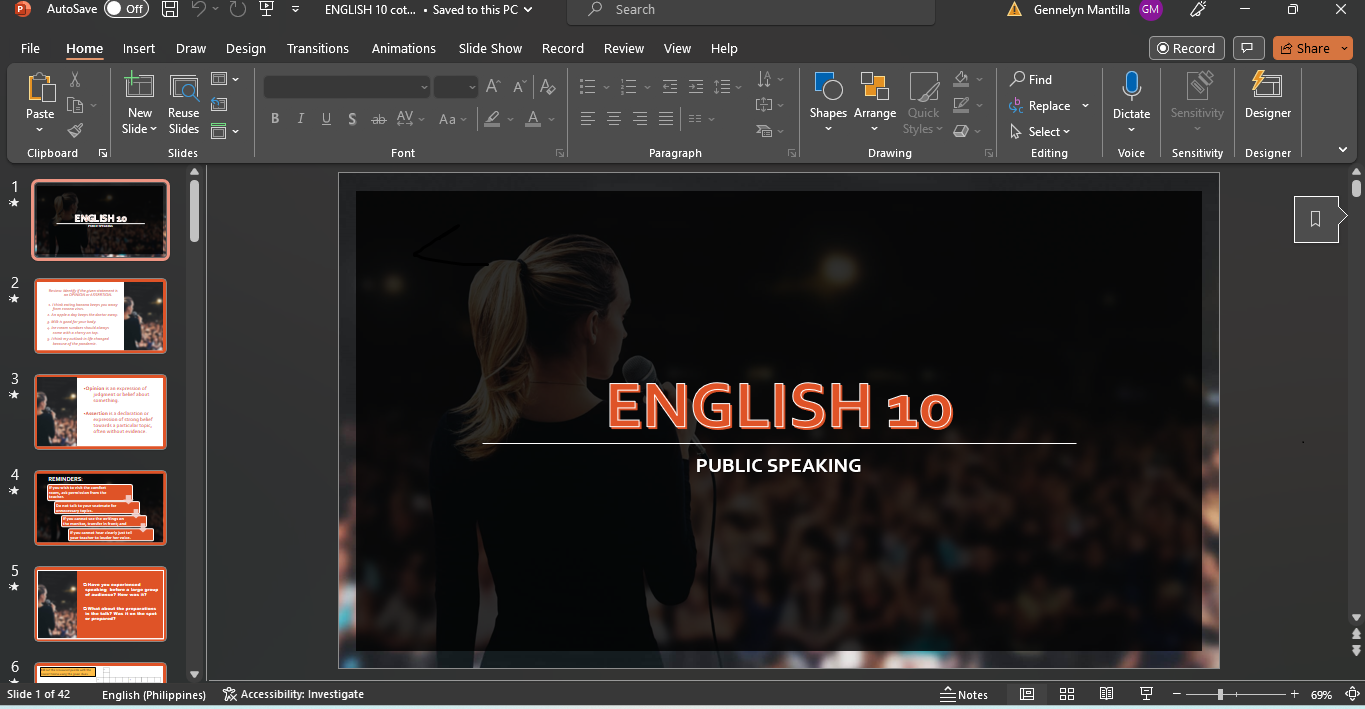
Task: Open the Designer pane
Action: point(1267,98)
